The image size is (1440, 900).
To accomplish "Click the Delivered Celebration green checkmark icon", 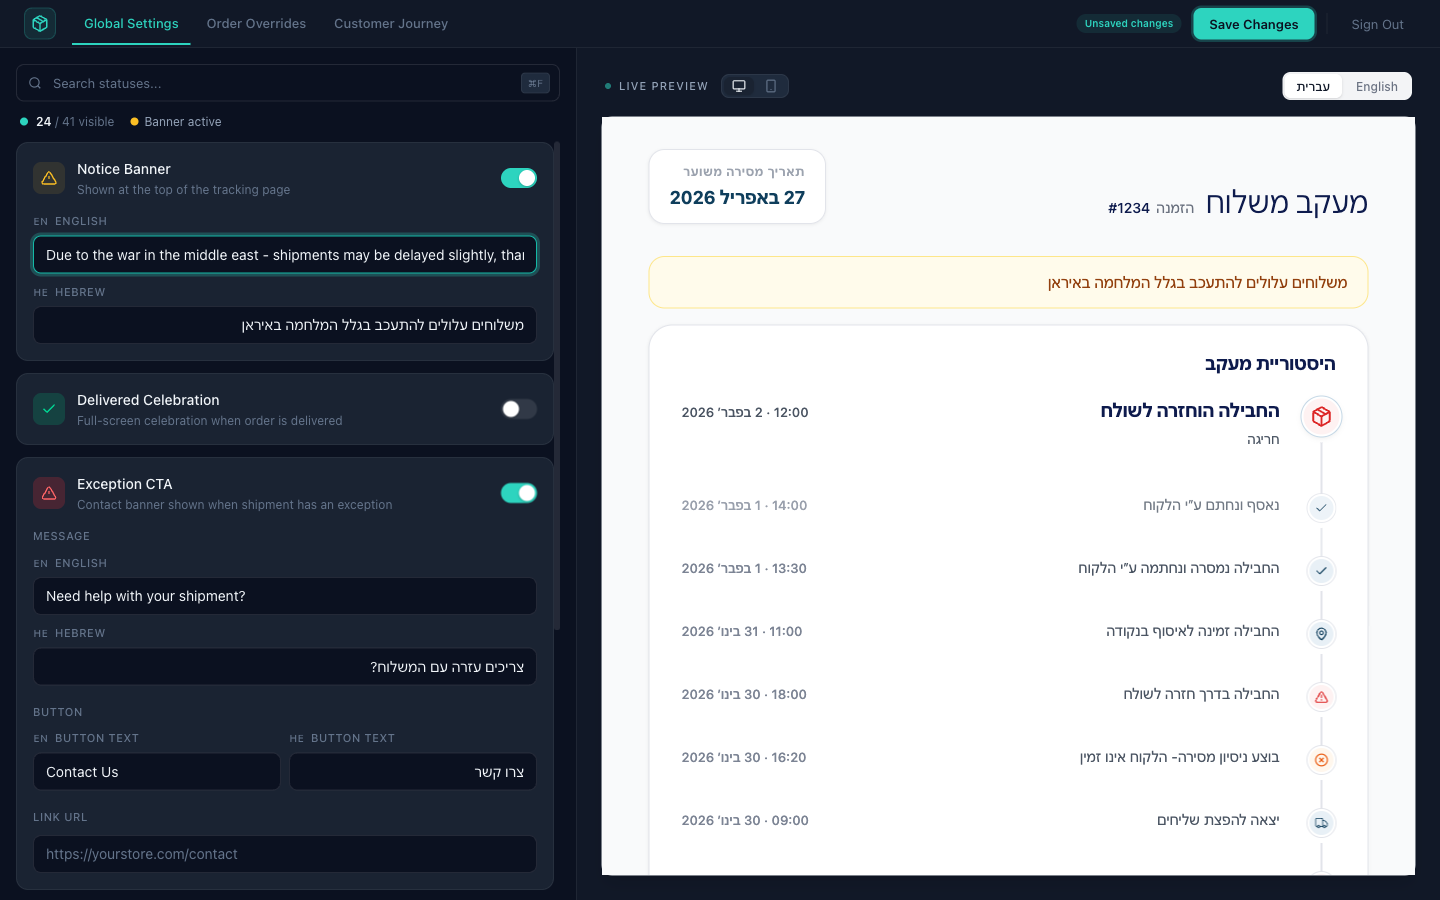I will coord(49,409).
